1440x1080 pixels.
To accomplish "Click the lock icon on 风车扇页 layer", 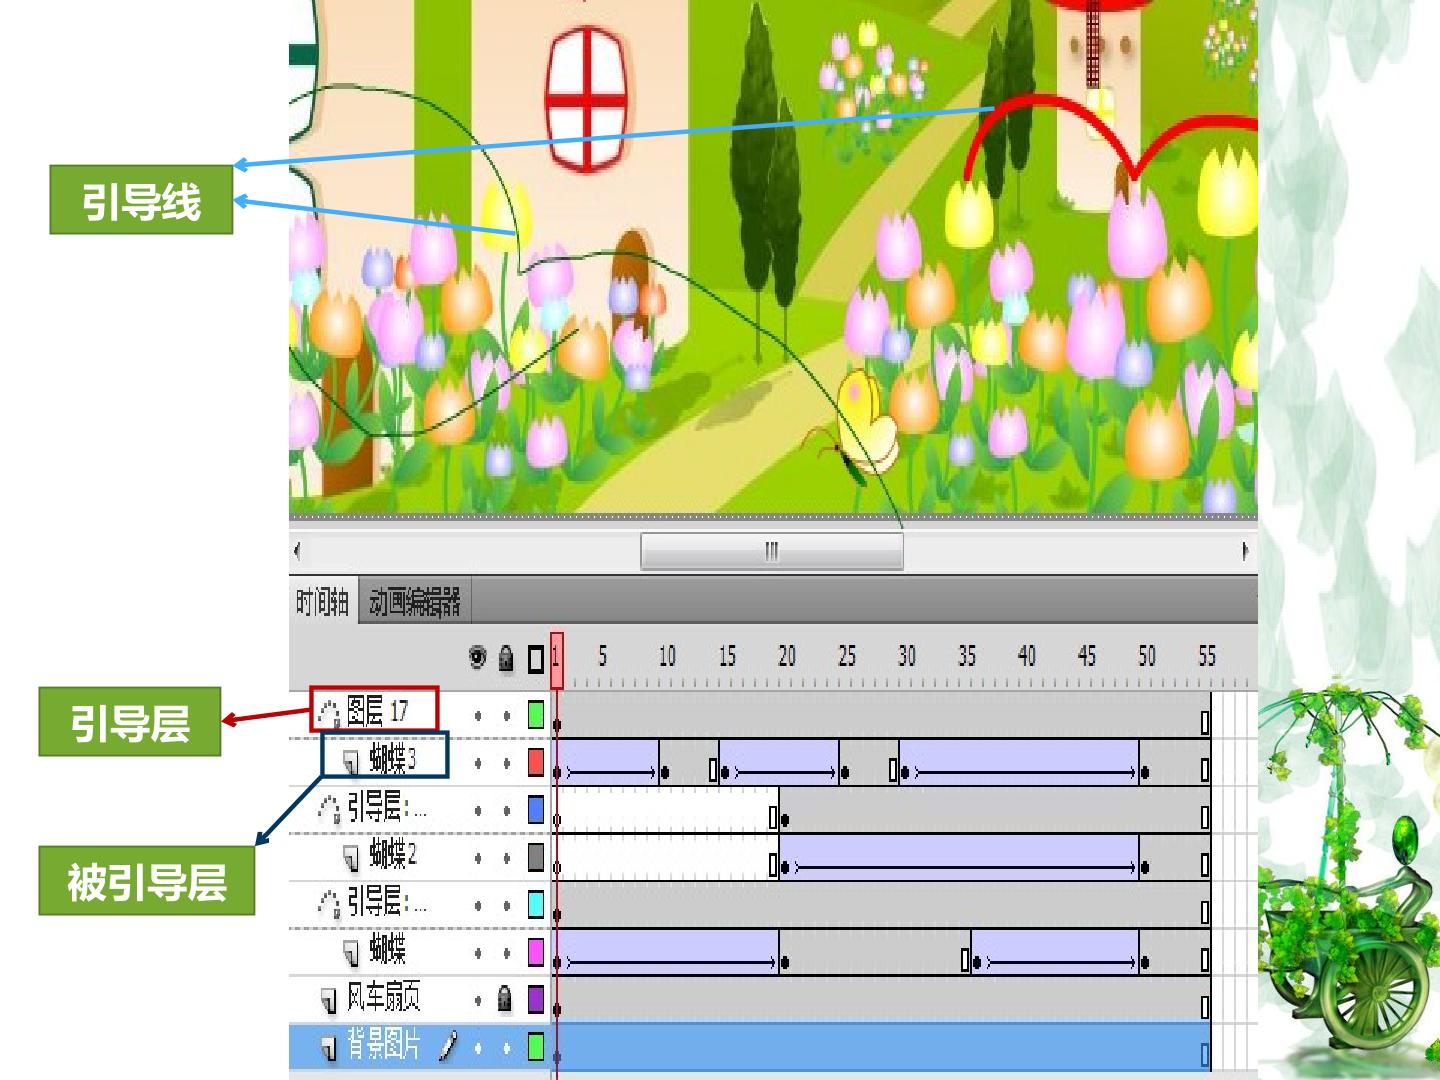I will tap(506, 998).
